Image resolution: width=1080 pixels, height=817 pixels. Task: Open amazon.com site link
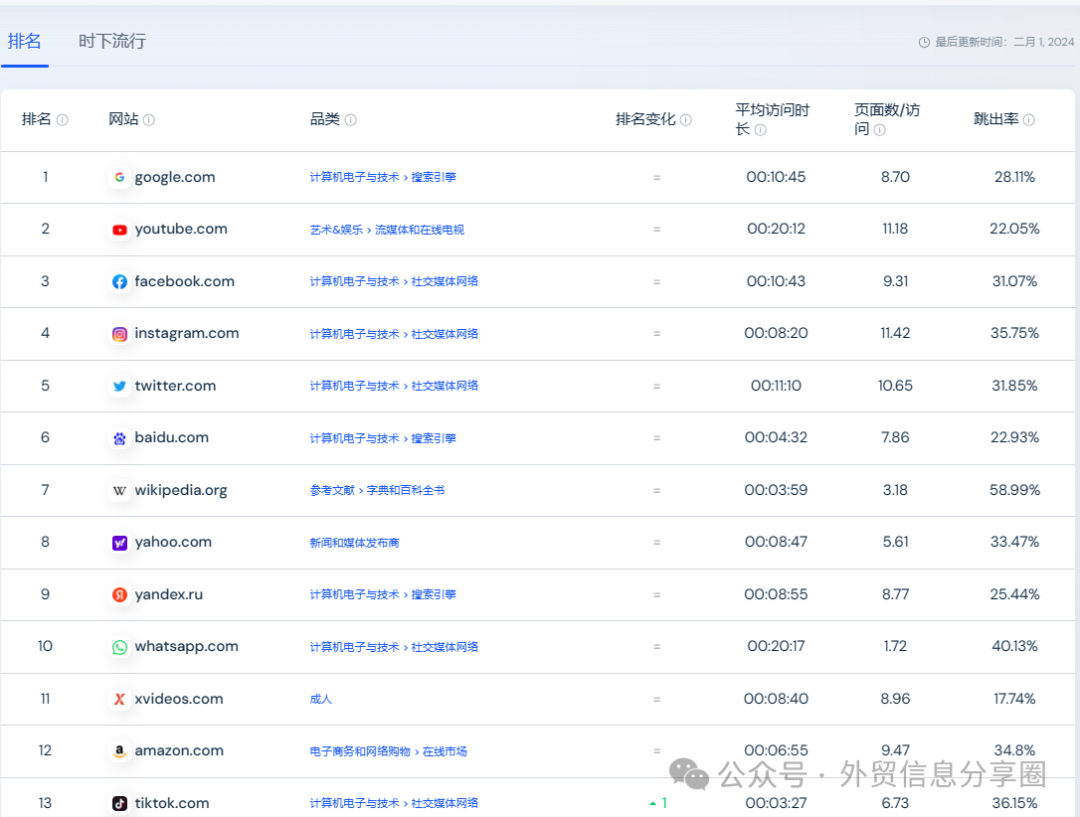pyautogui.click(x=179, y=751)
